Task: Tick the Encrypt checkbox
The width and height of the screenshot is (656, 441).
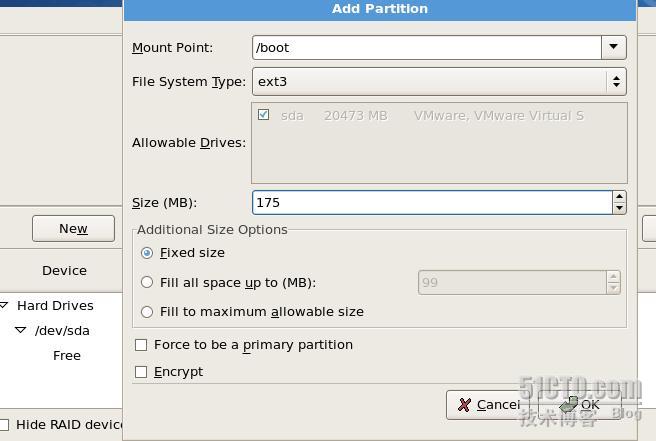Action: (141, 372)
